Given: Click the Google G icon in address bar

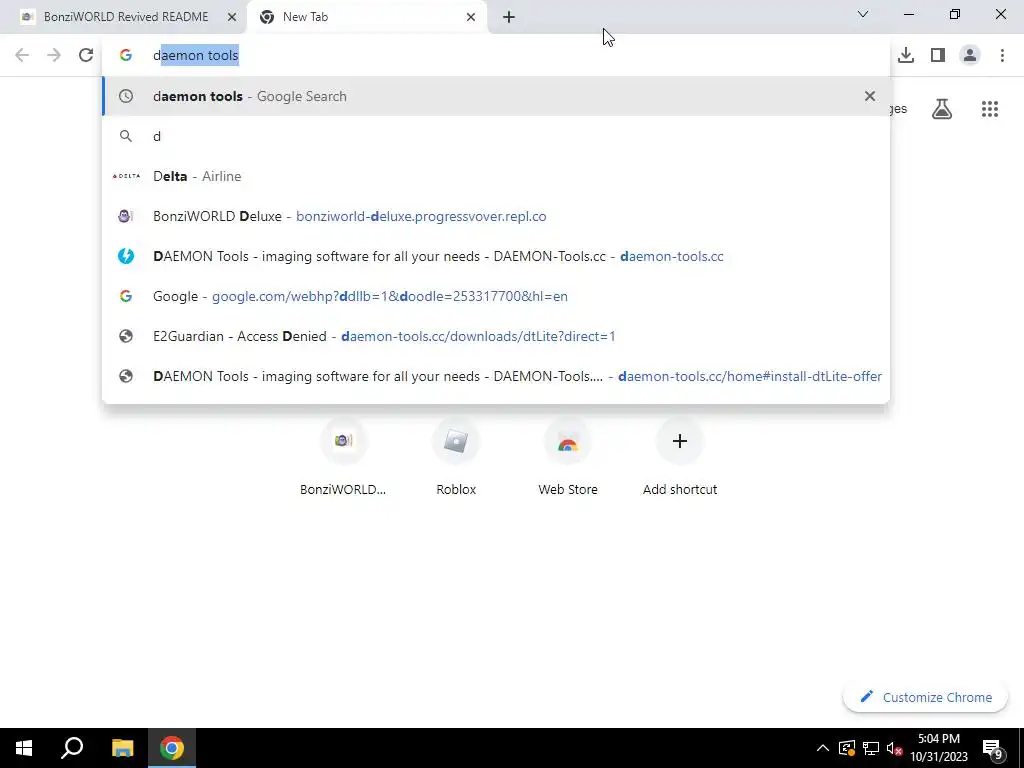Looking at the screenshot, I should 126,55.
